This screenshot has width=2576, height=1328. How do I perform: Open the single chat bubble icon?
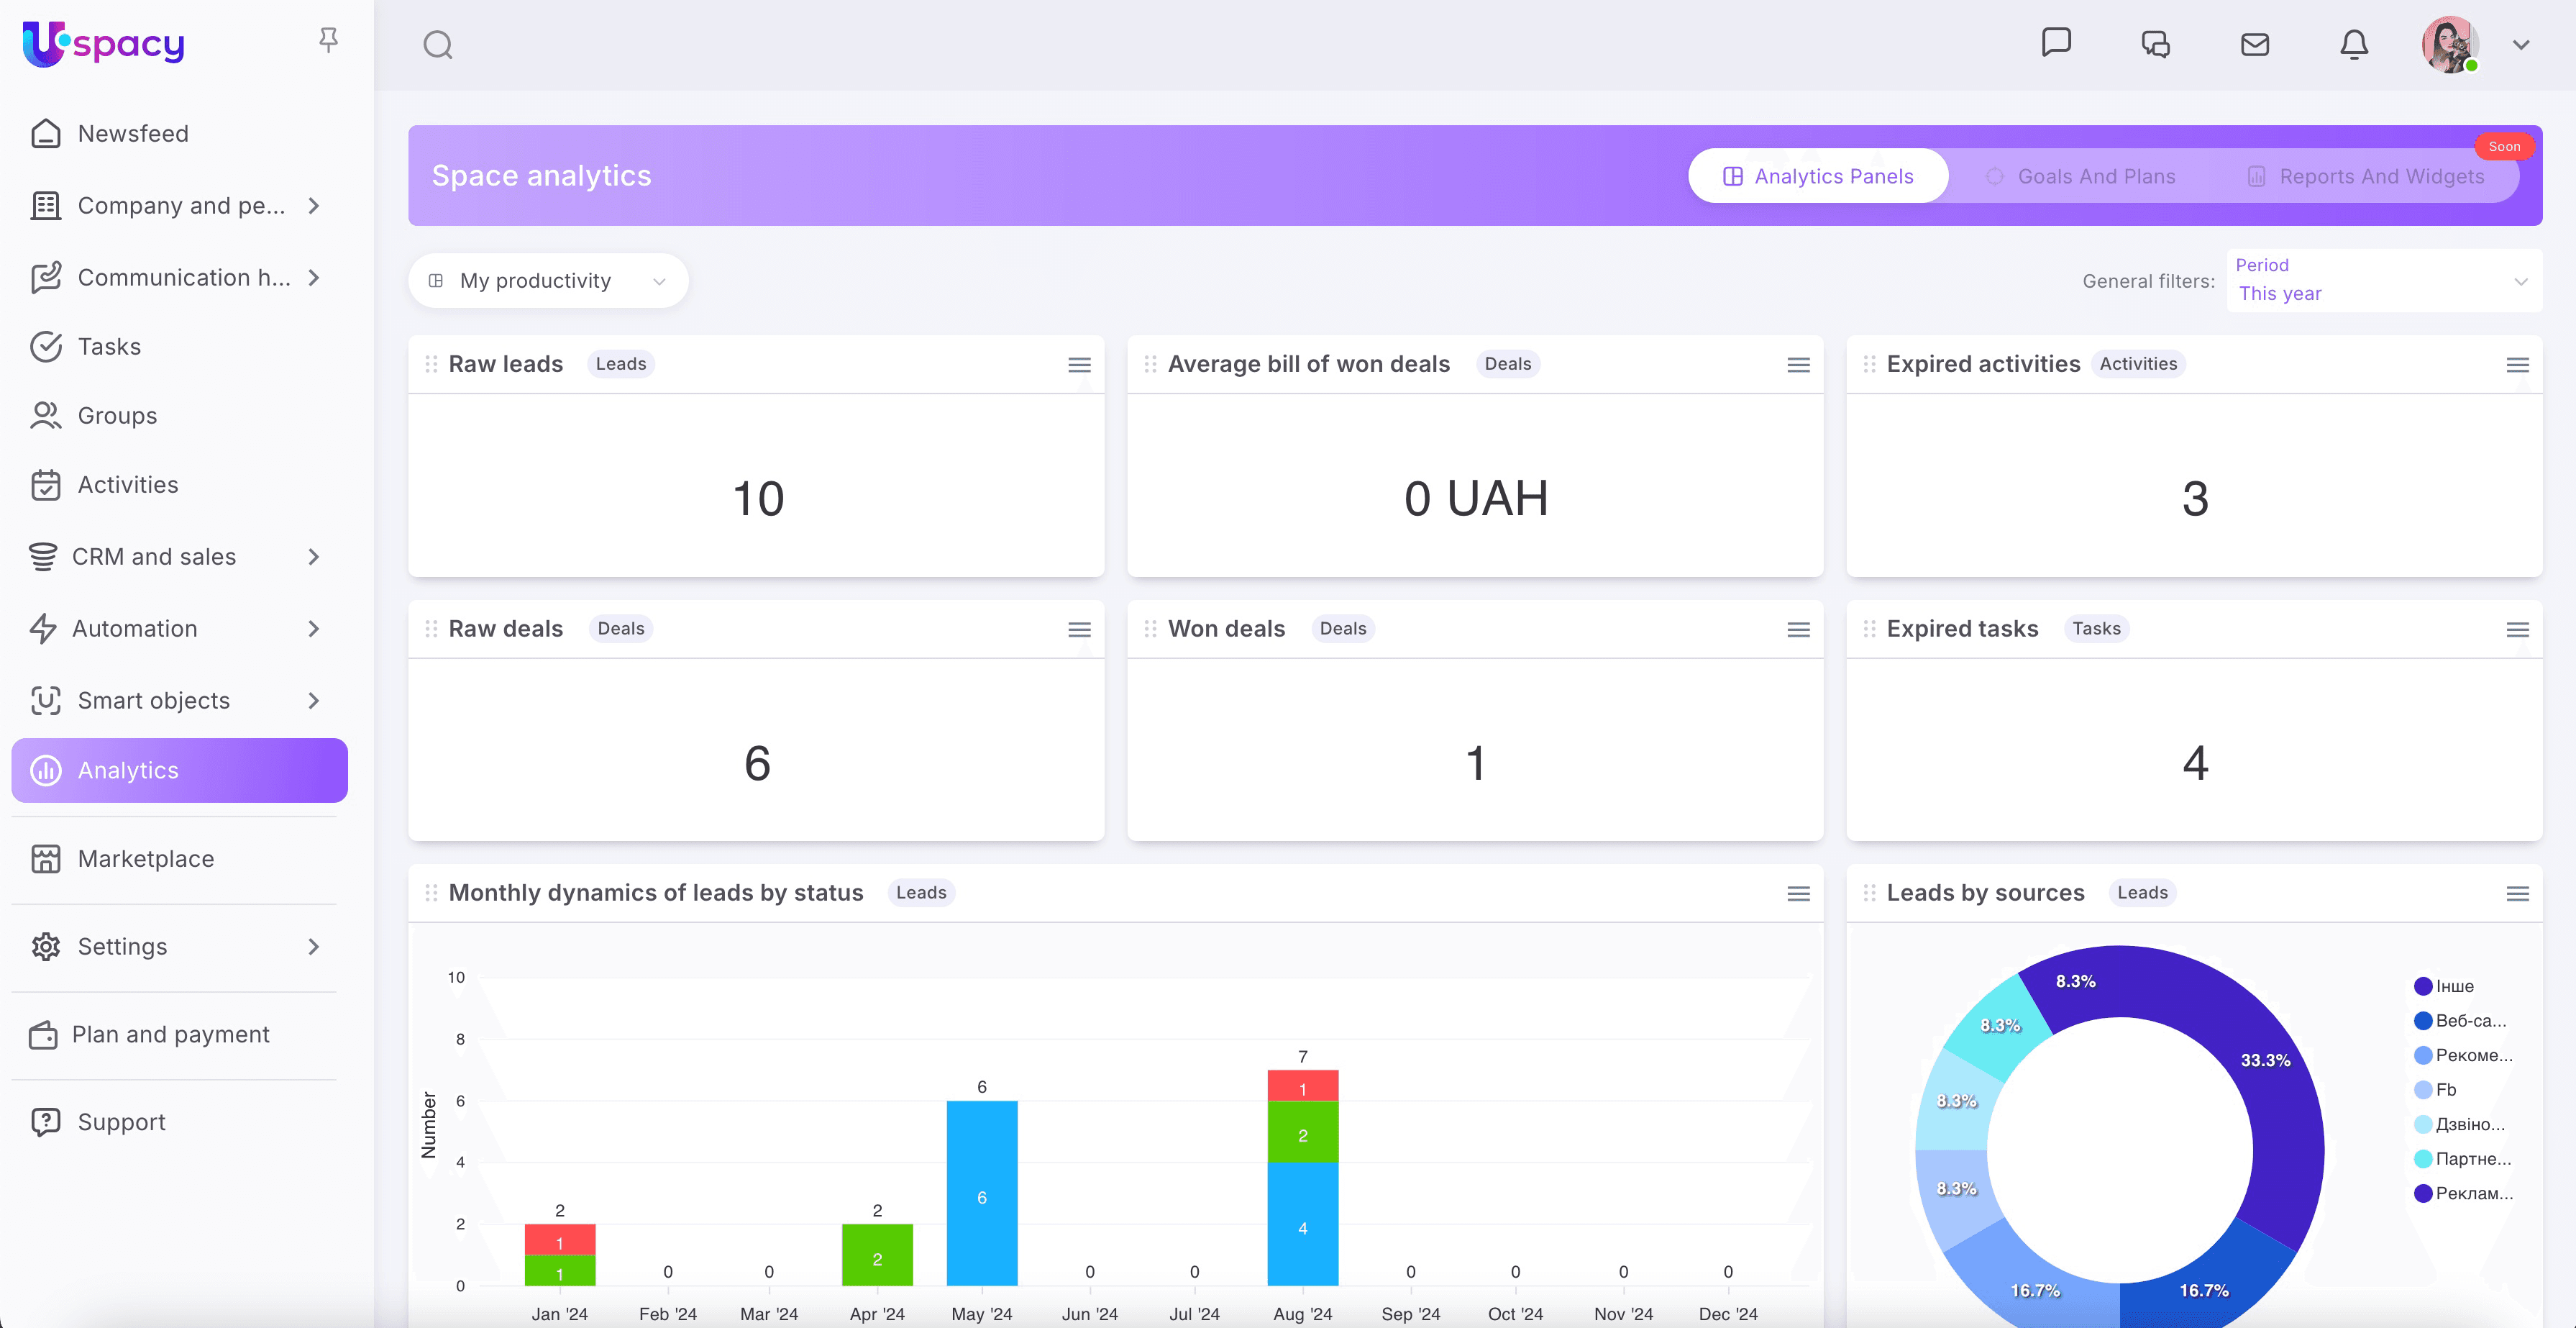tap(2056, 43)
